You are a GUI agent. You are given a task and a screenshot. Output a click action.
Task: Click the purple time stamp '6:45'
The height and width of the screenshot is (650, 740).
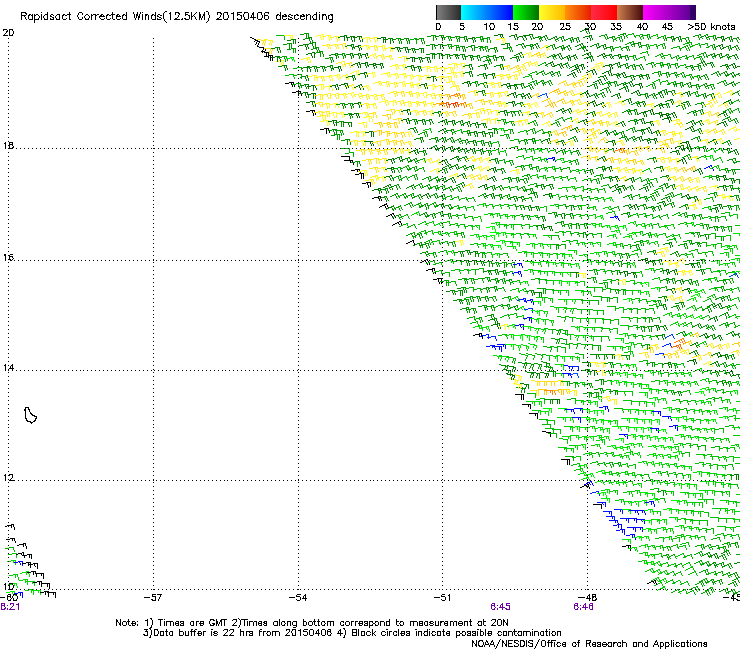pos(500,607)
